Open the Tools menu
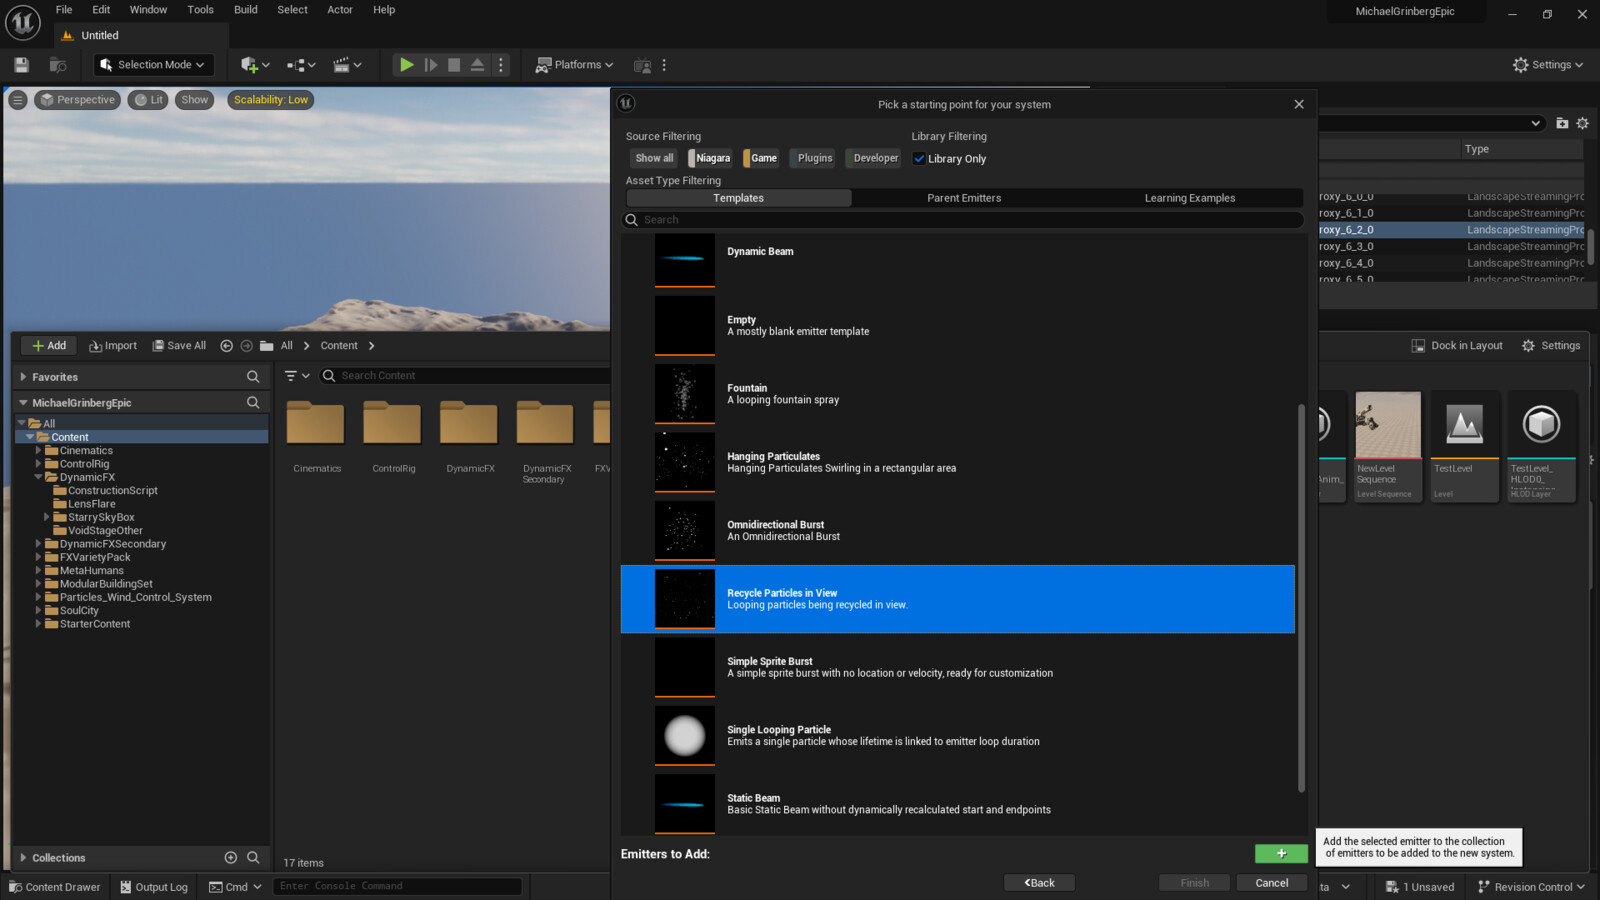The height and width of the screenshot is (900, 1600). tap(200, 10)
